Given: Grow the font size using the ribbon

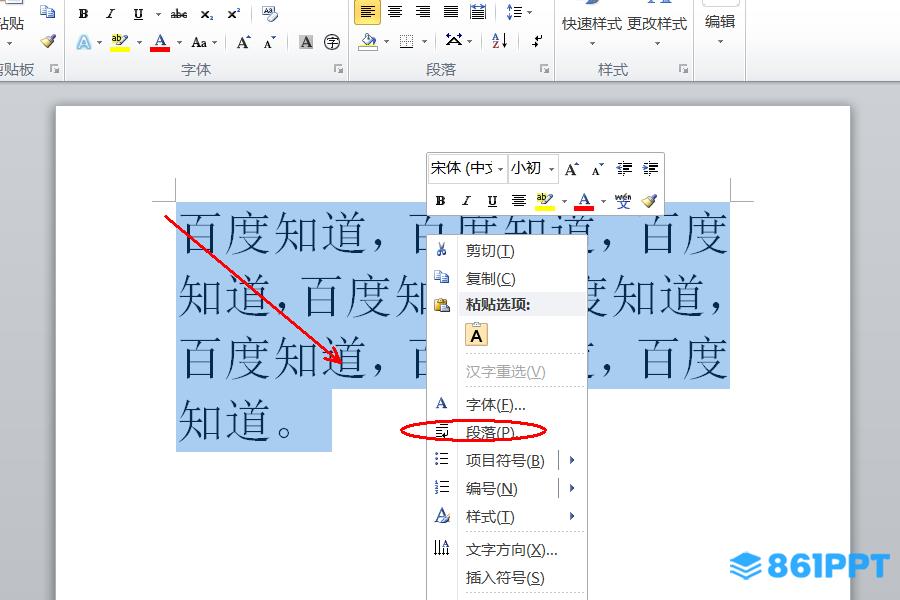Looking at the screenshot, I should point(243,42).
